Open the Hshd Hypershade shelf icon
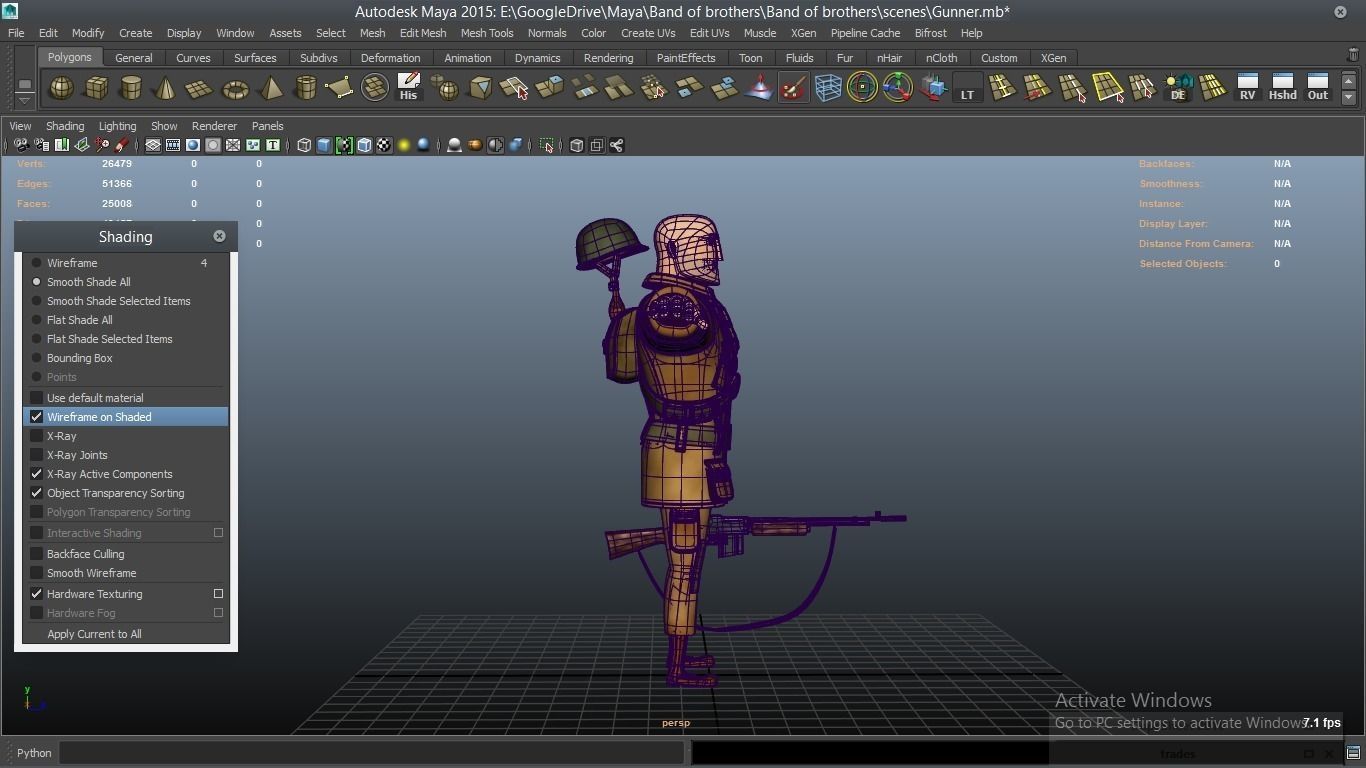 [x=1282, y=88]
